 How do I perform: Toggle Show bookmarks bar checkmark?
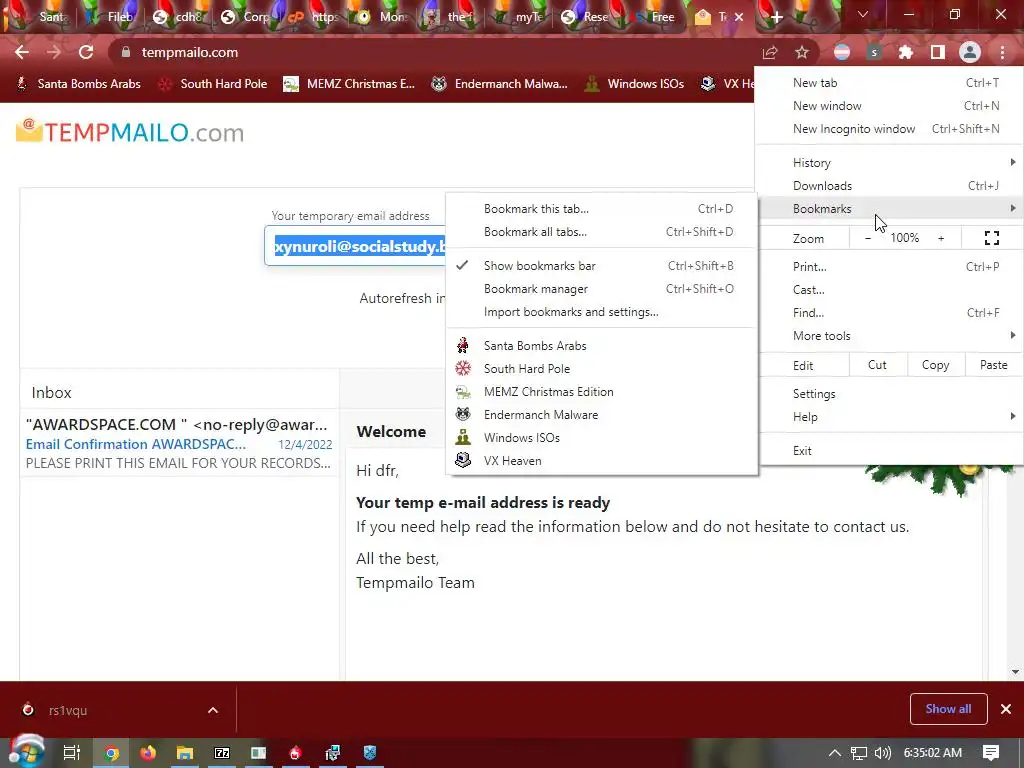[x=601, y=266]
